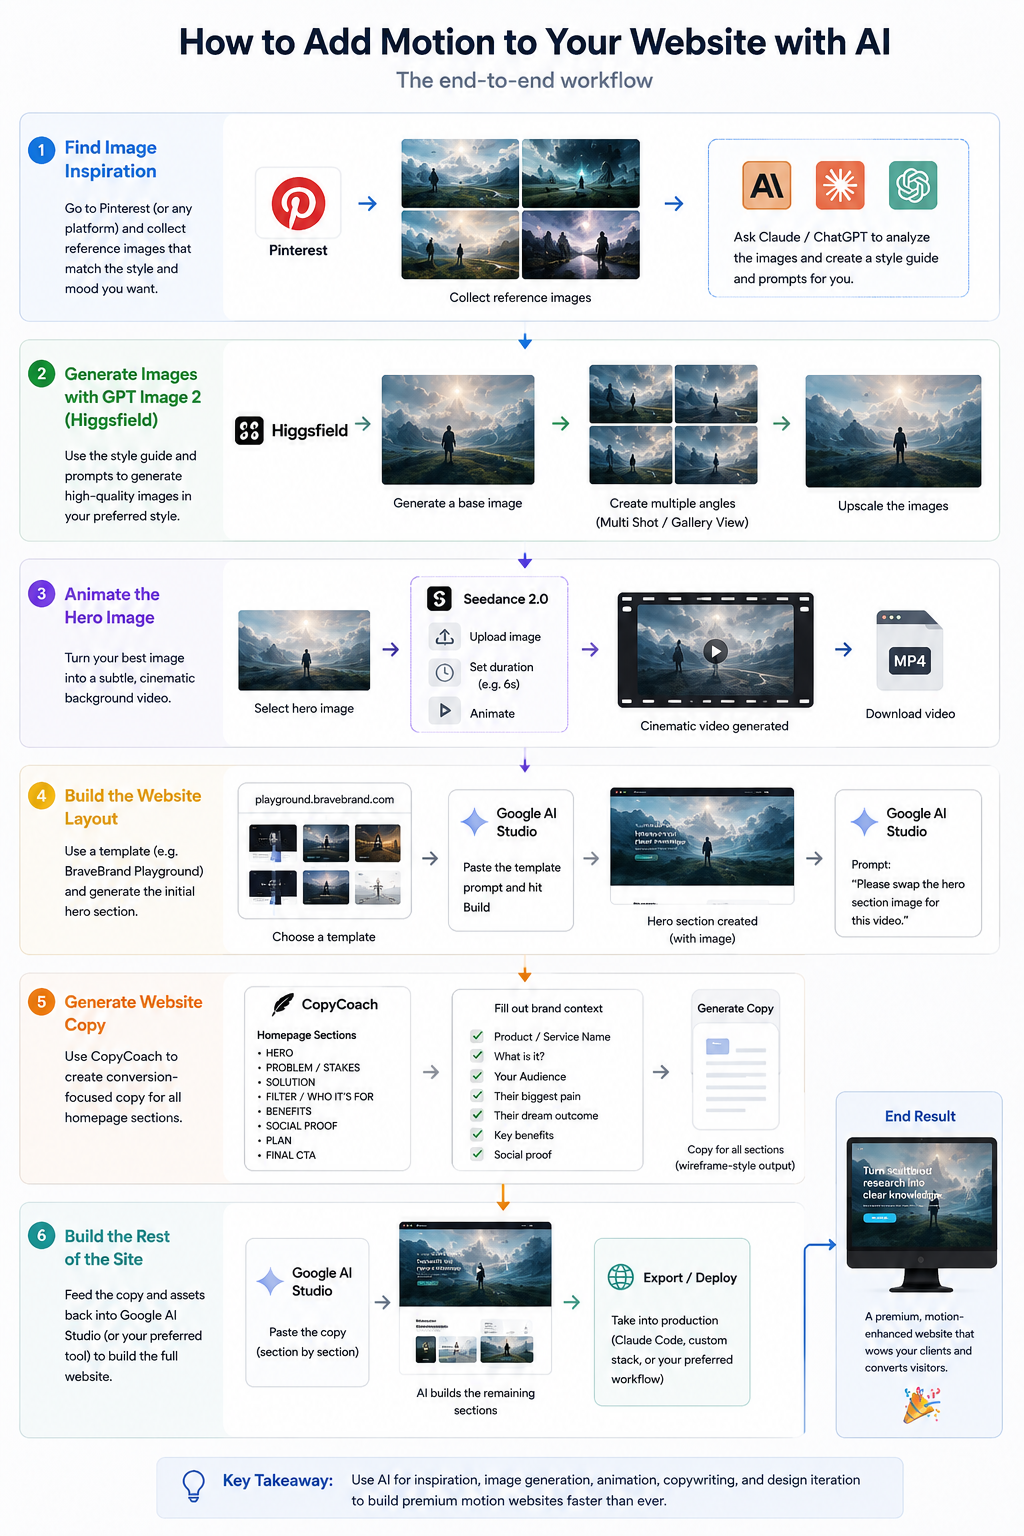Click the "Generate Website Copy" heading
The width and height of the screenshot is (1024, 1536).
tap(134, 1013)
